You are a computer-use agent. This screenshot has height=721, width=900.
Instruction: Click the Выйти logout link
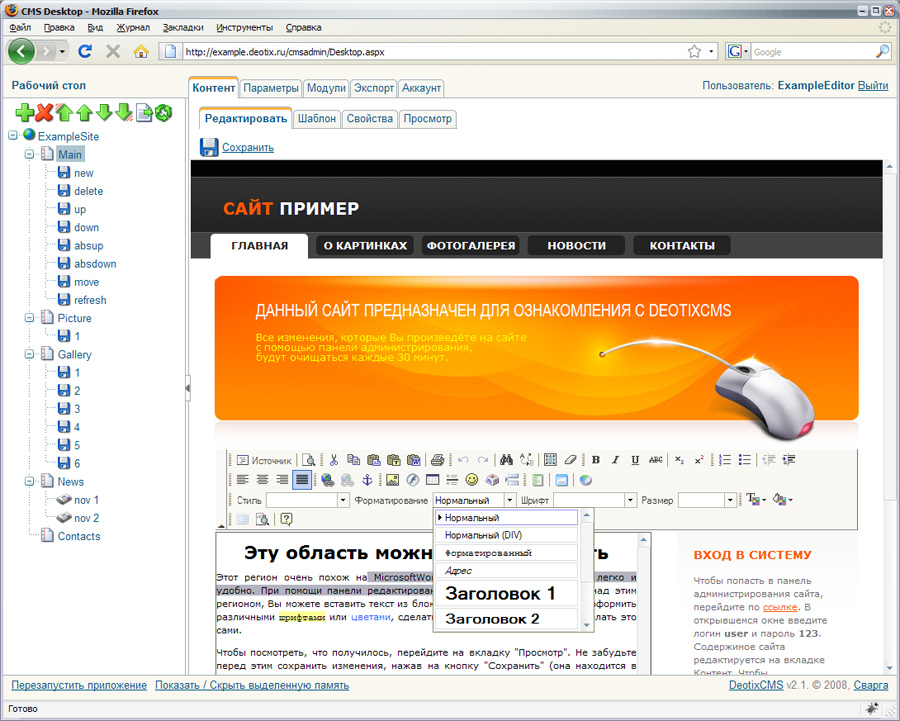click(872, 86)
